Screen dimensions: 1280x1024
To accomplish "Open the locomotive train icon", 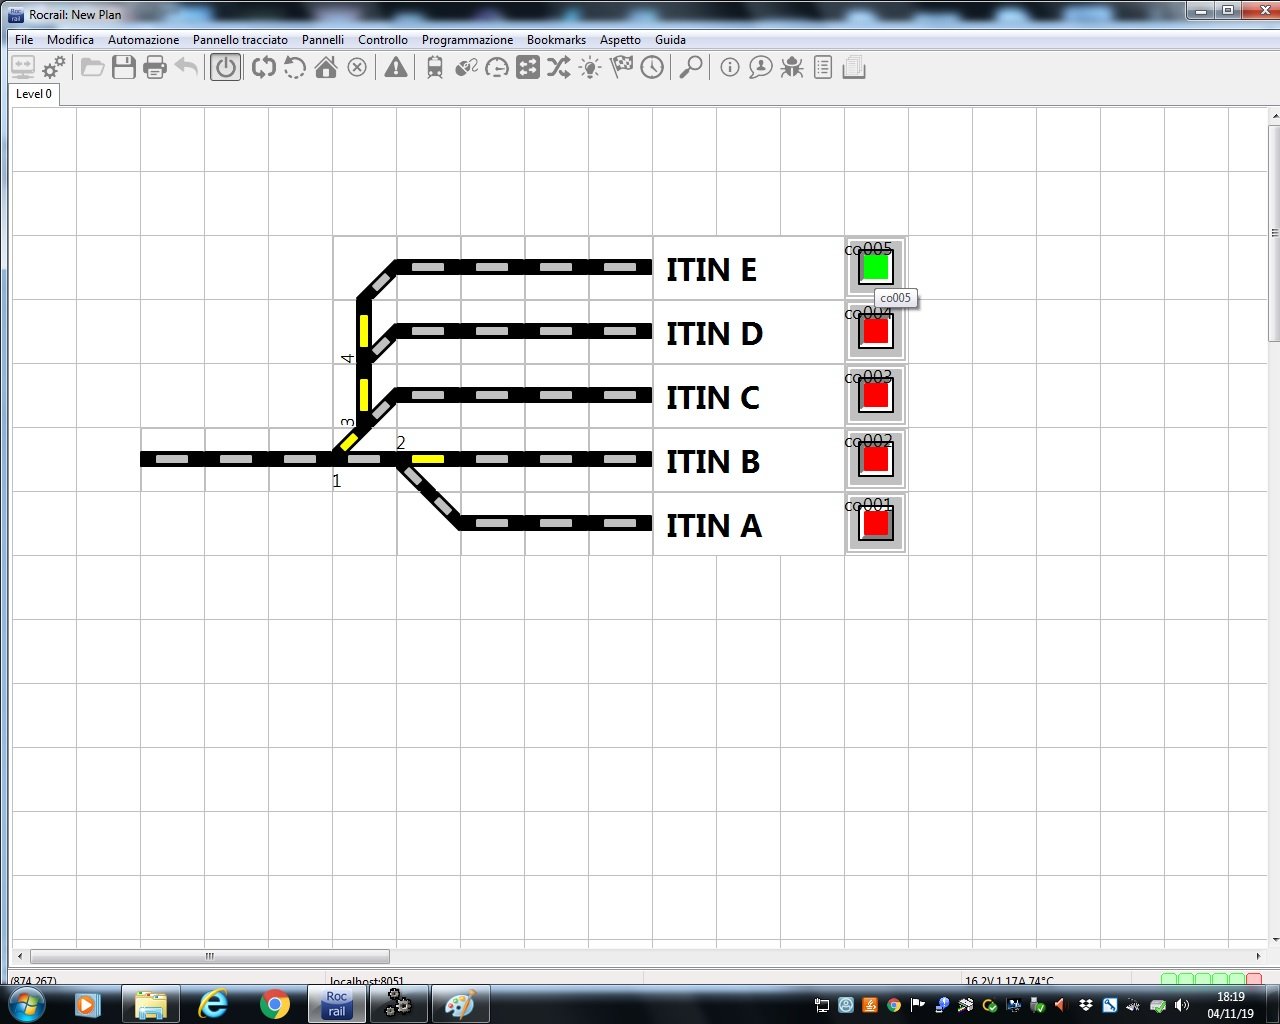I will coord(435,68).
